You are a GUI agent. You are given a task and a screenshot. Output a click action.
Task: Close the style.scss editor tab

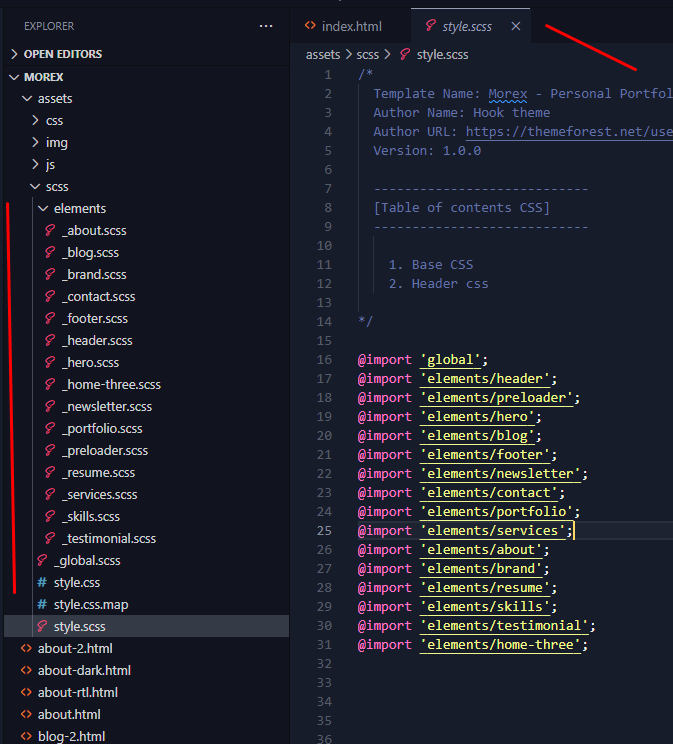(x=515, y=26)
